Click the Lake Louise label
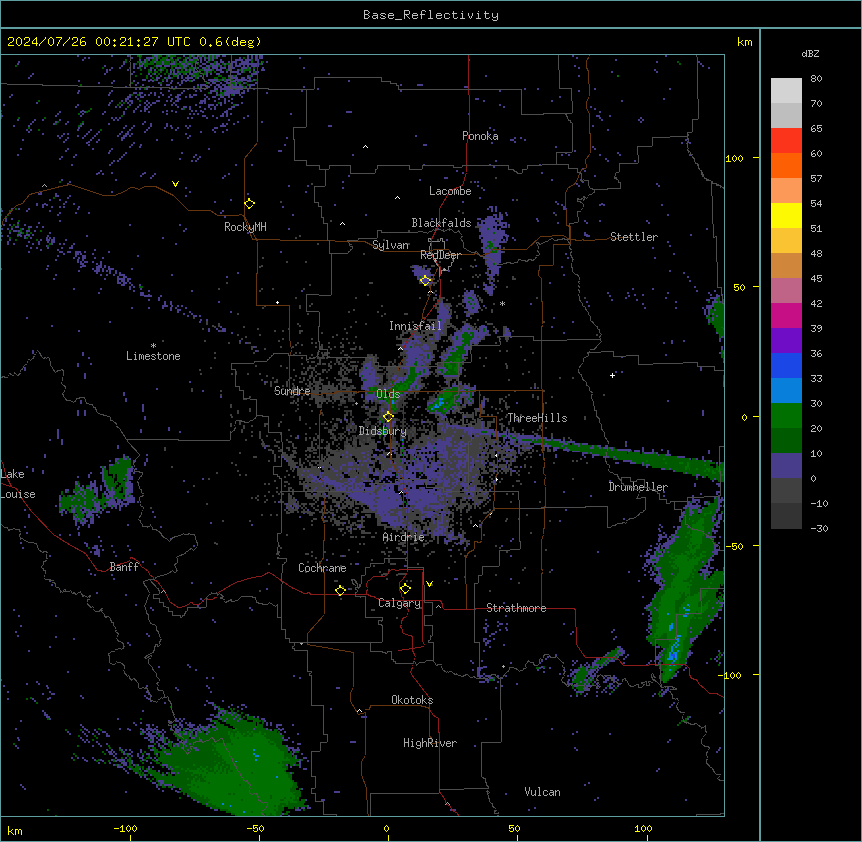Viewport: 862px width, 842px height. [17, 484]
